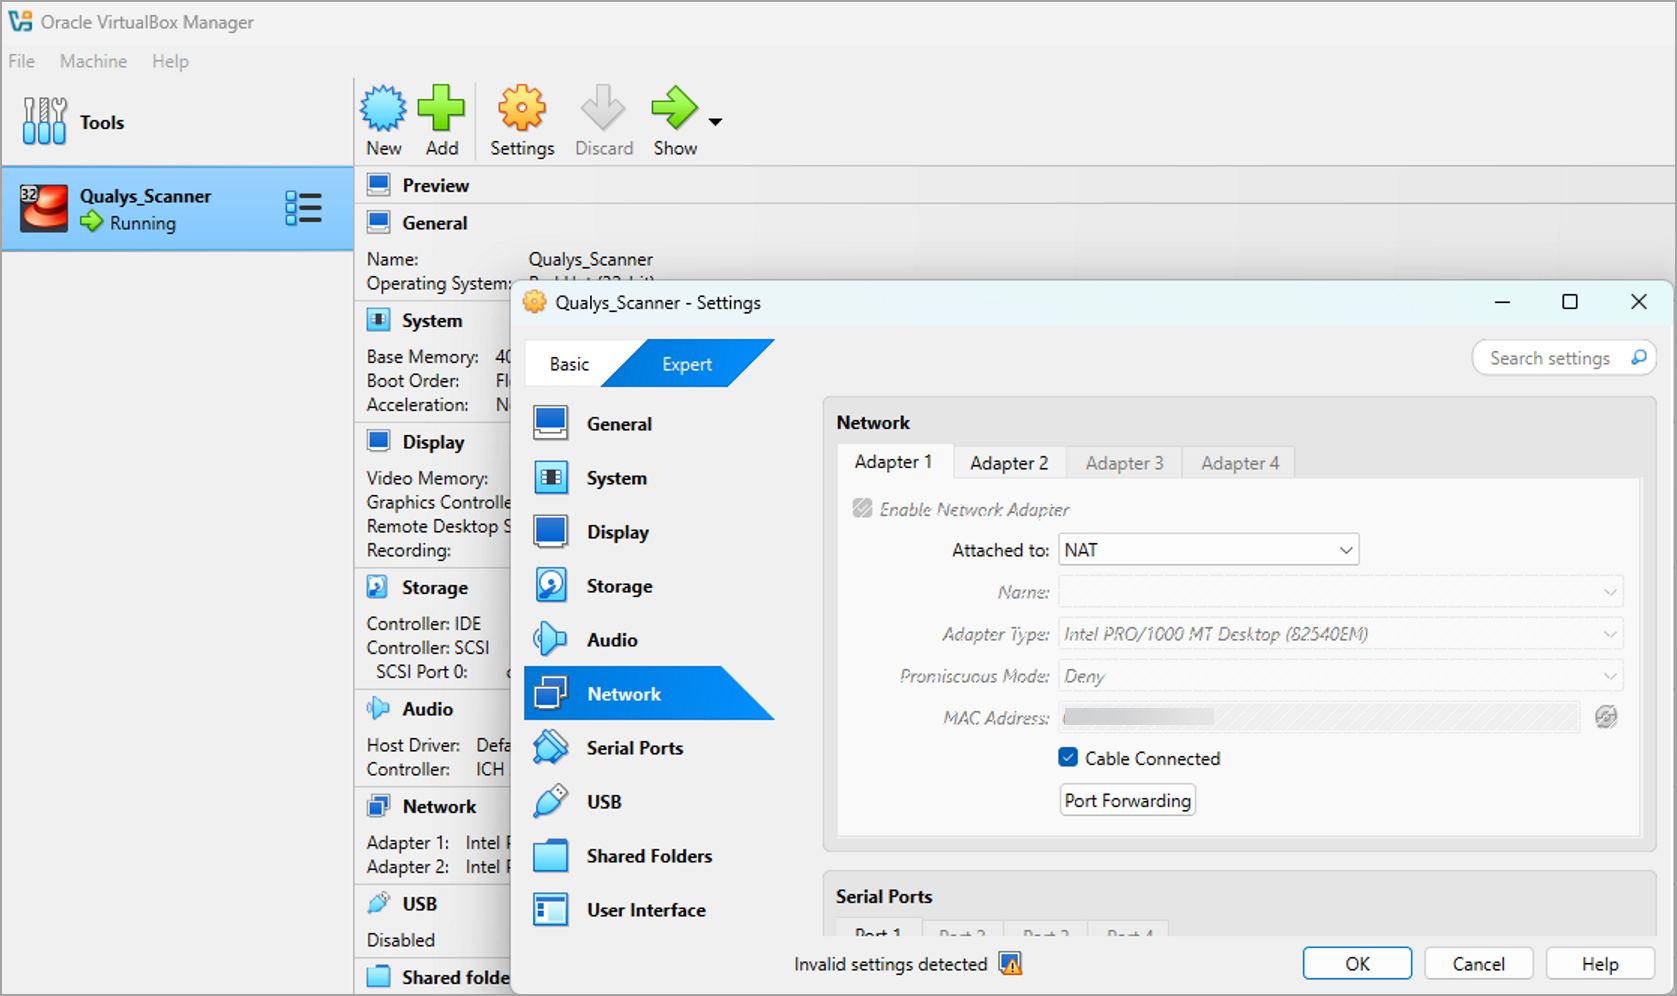
Task: Select the Storage category in settings sidebar
Action: (619, 586)
